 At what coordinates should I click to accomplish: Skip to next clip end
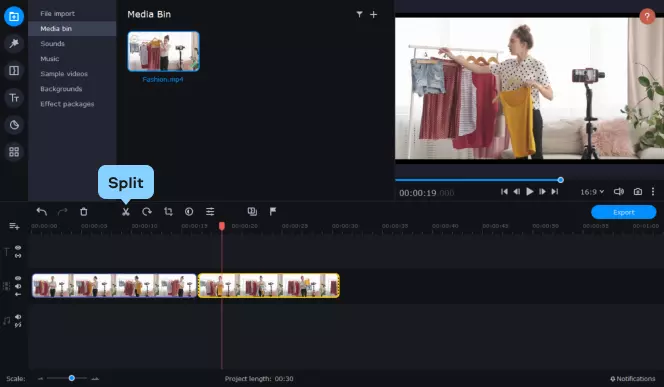[x=555, y=192]
